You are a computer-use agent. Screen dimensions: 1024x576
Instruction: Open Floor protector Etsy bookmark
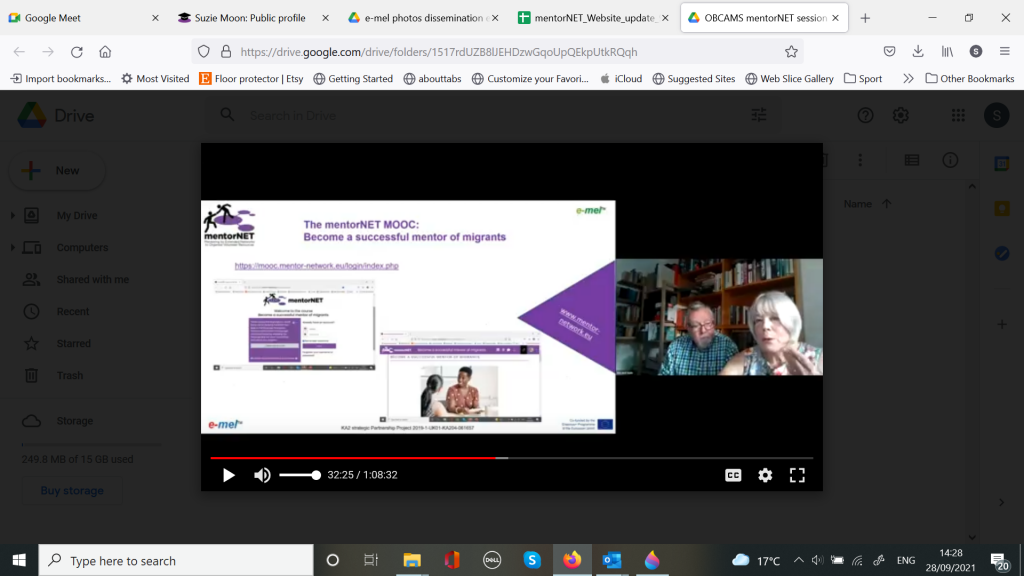click(x=251, y=78)
